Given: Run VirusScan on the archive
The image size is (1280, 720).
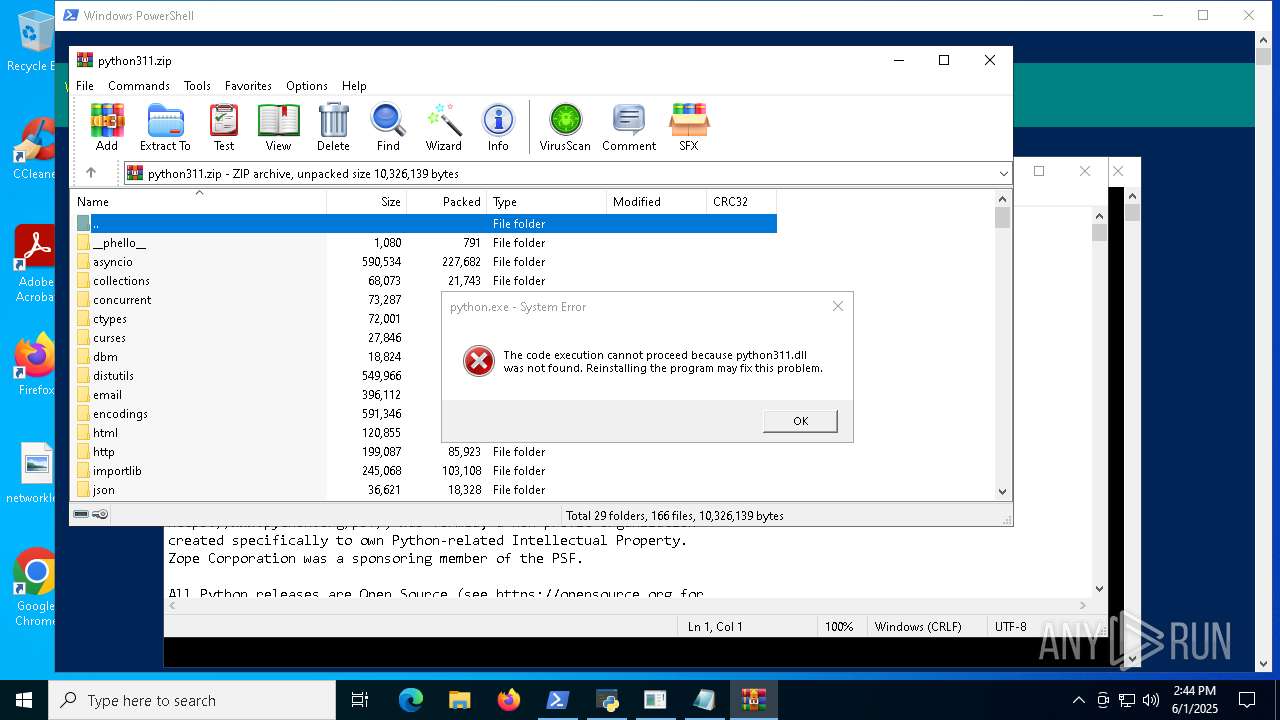Looking at the screenshot, I should [x=565, y=127].
